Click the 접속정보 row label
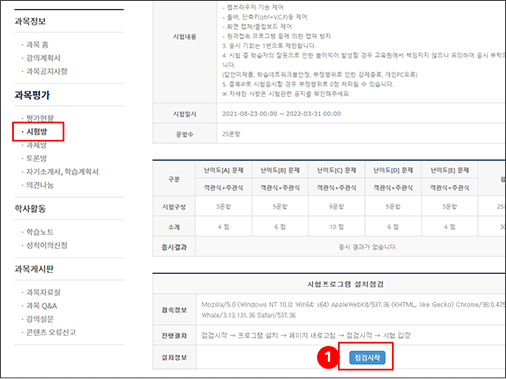Image resolution: width=506 pixels, height=379 pixels. coord(174,310)
